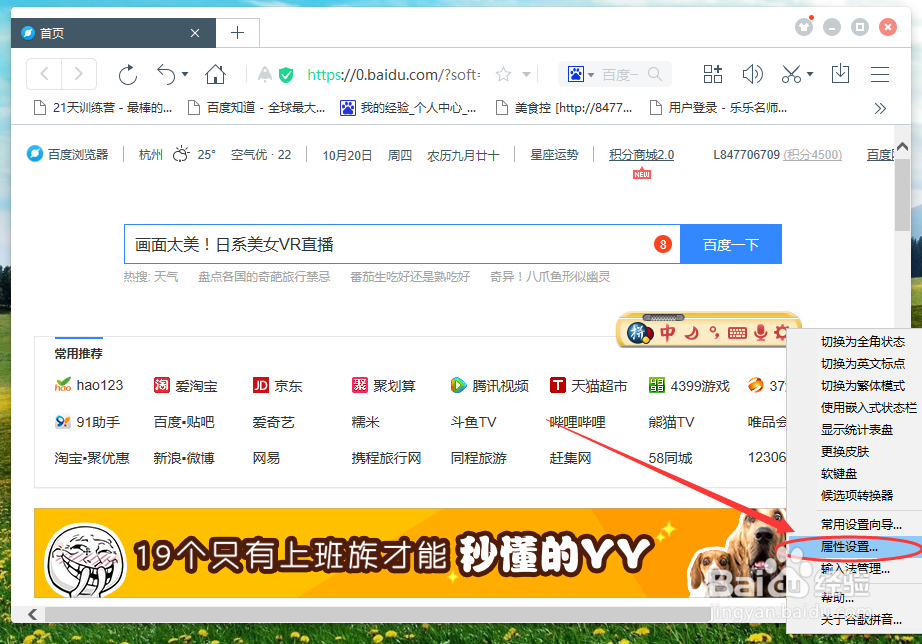922x644 pixels.
Task: Open the soft keyboard icon on the pinyin toolbar
Action: [737, 333]
